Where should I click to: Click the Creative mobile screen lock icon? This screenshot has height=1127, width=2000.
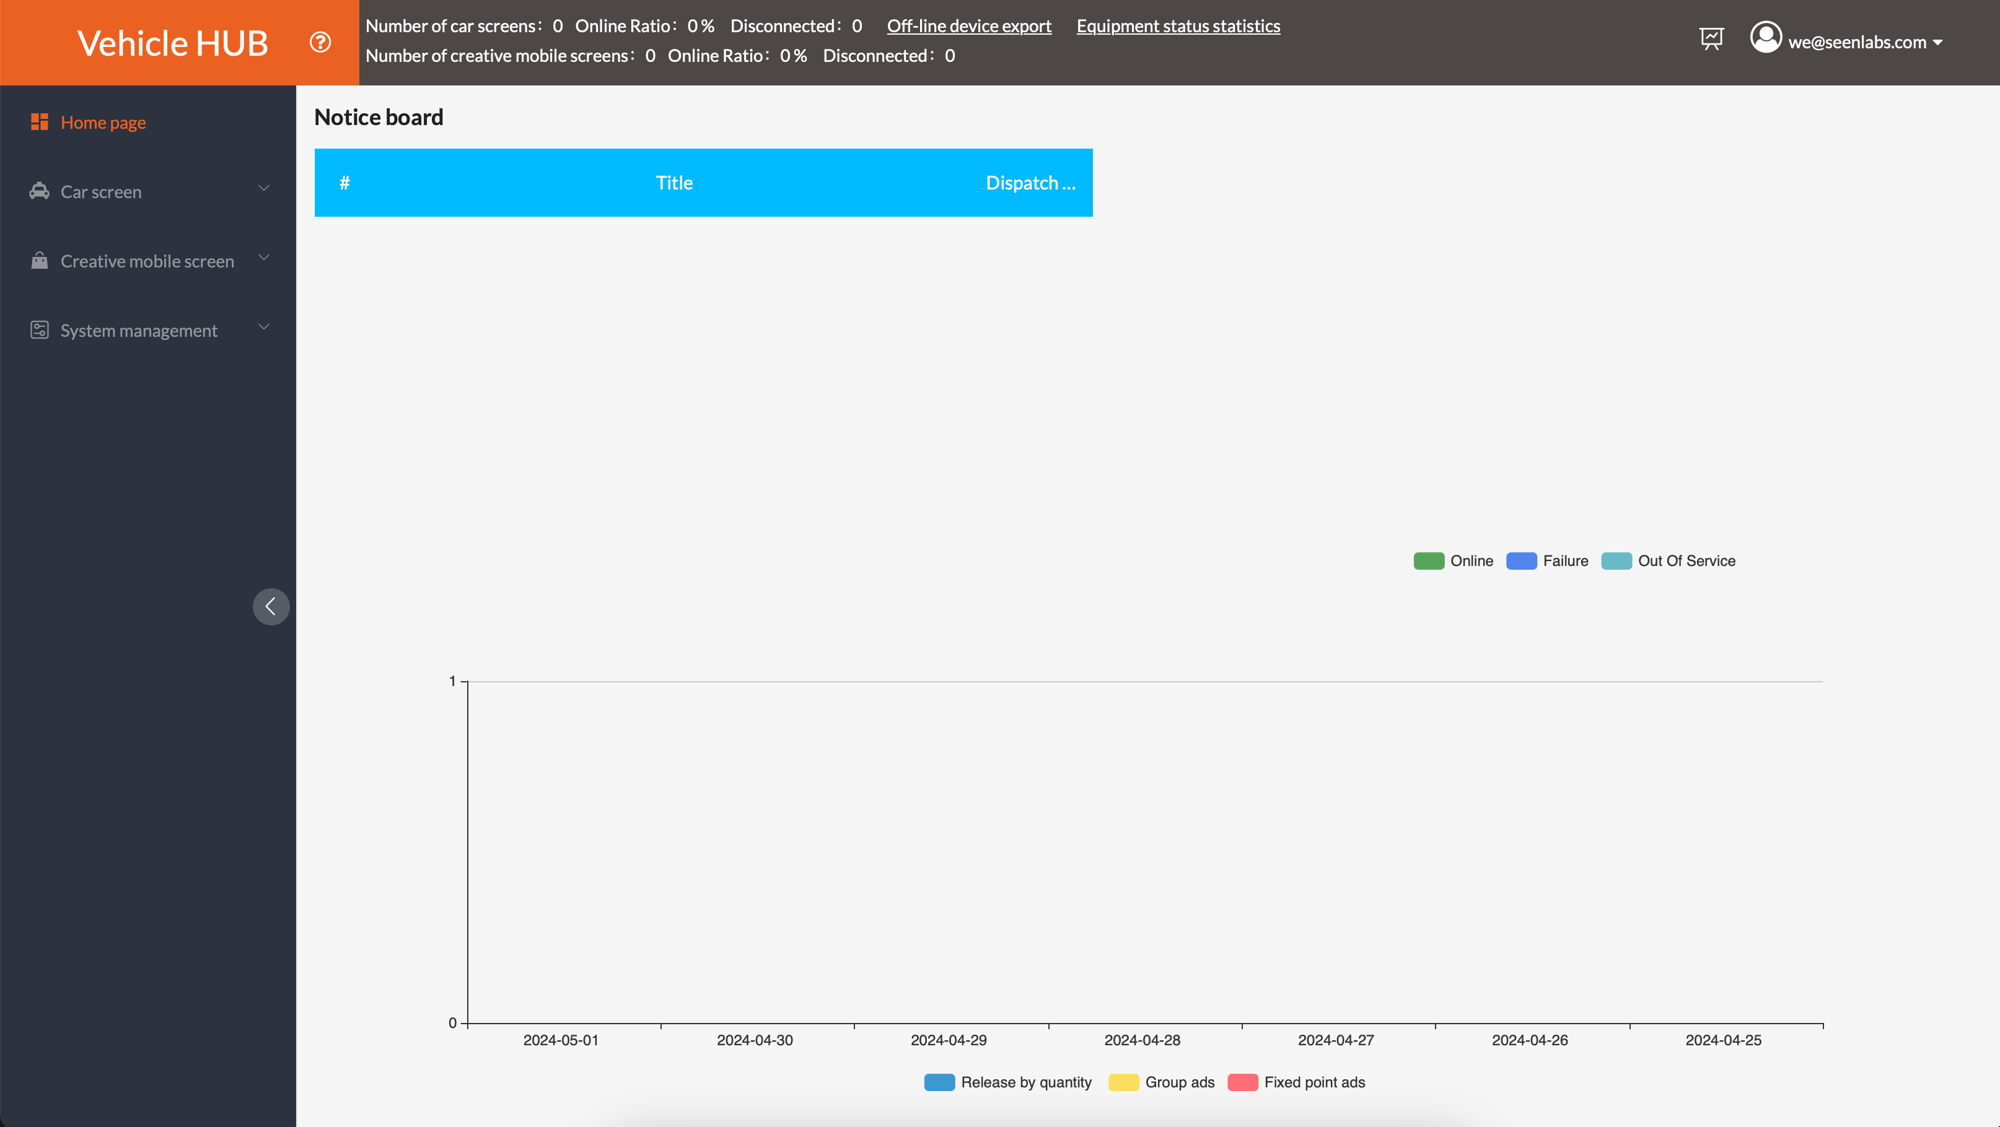point(39,260)
